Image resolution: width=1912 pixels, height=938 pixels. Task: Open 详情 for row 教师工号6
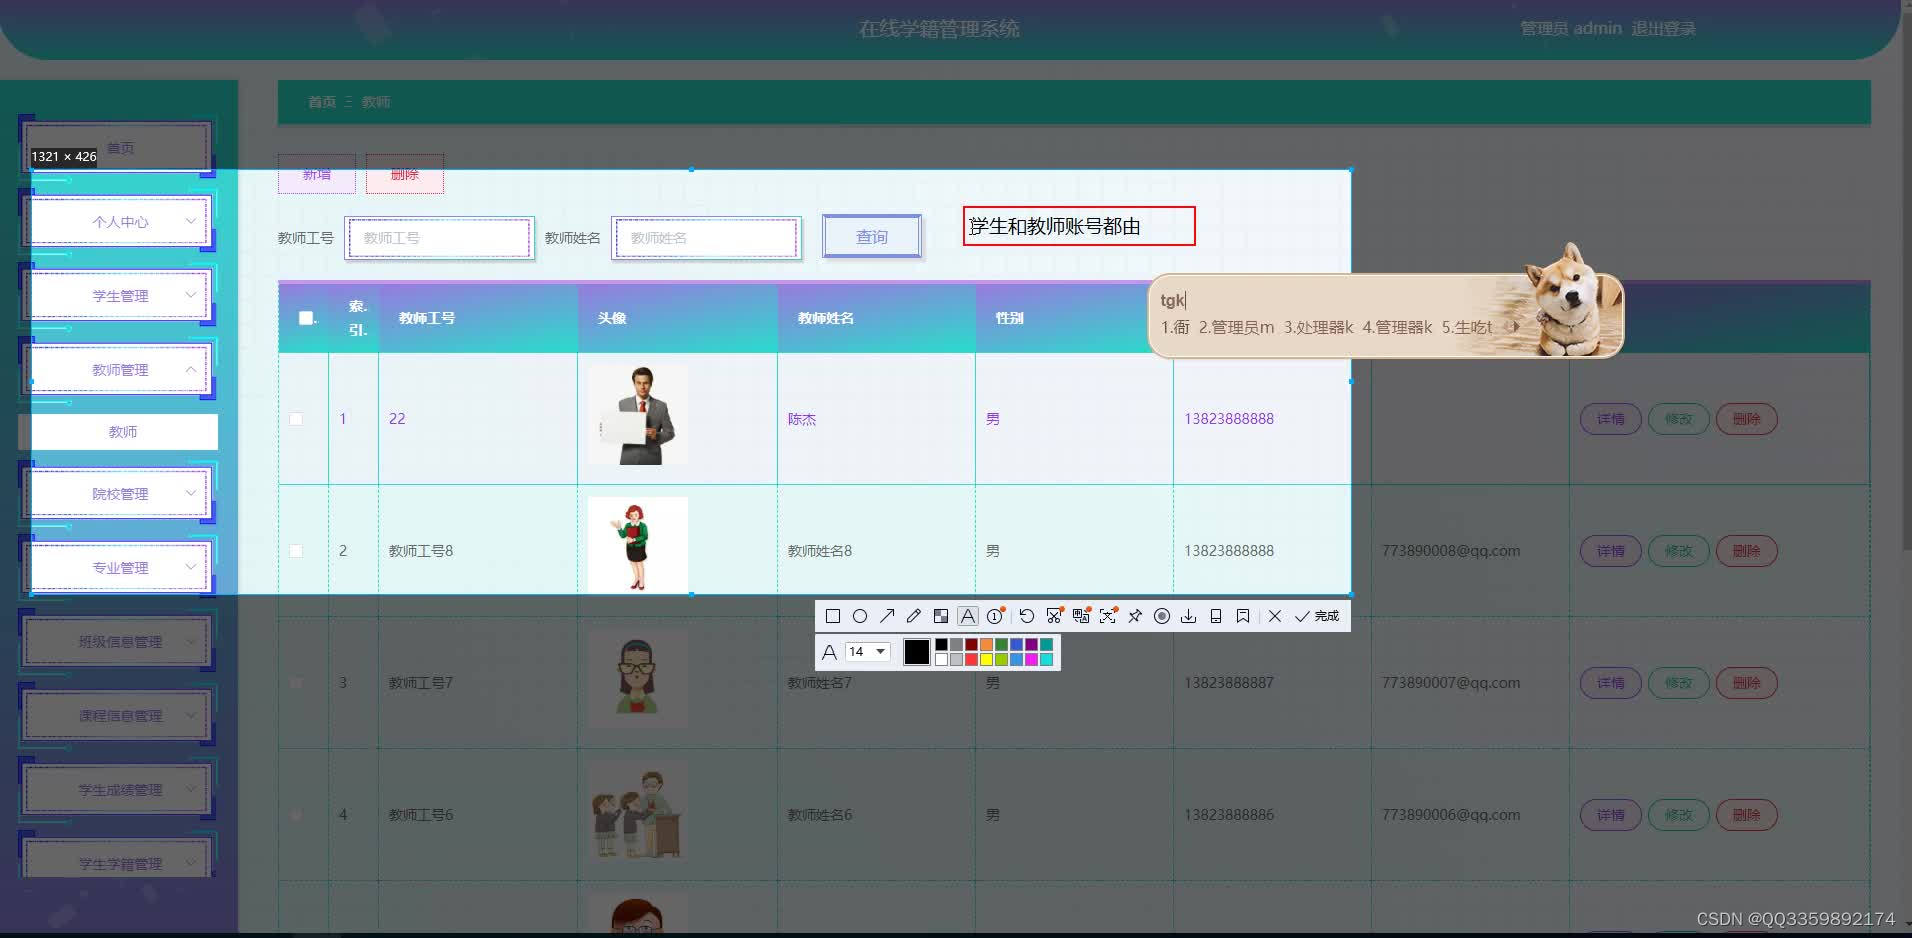coord(1610,815)
